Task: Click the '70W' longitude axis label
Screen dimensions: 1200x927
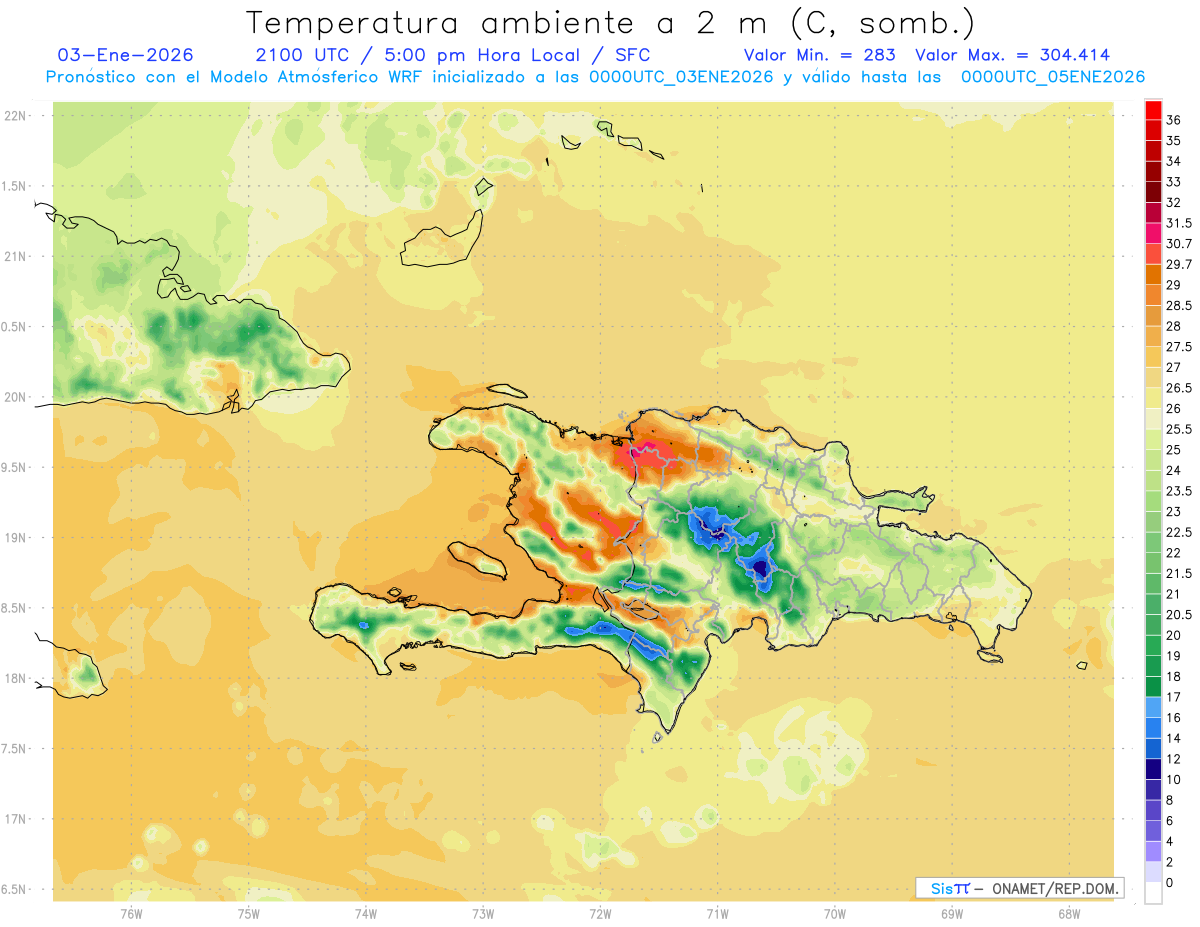Action: pos(835,913)
